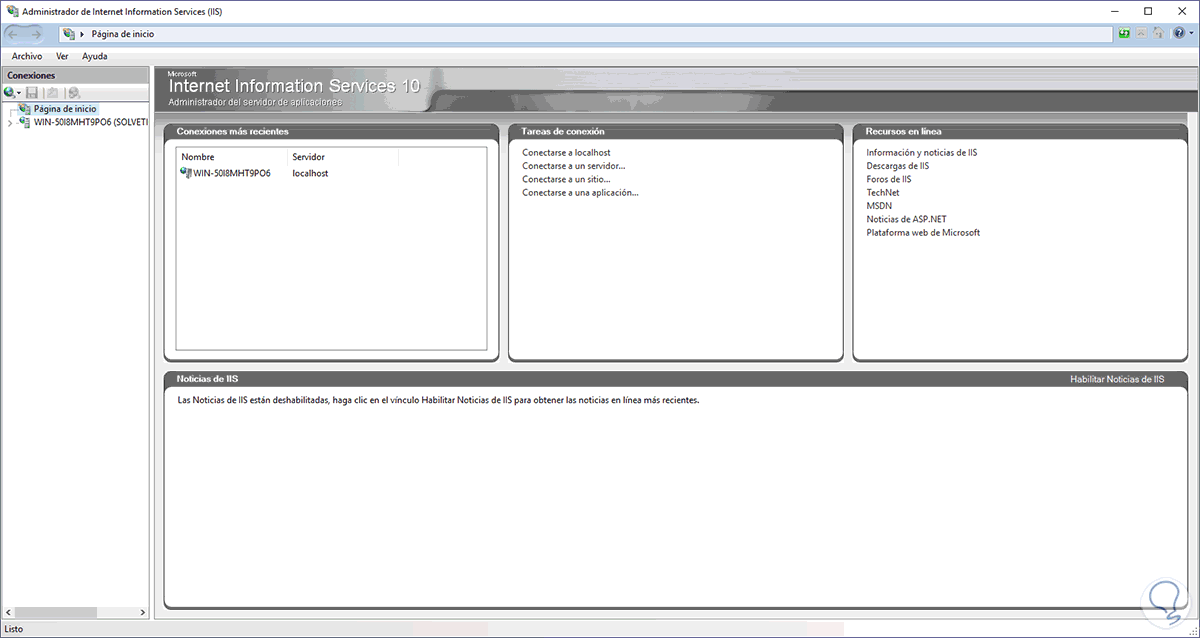Open the blue Help question mark icon
The height and width of the screenshot is (638, 1200).
click(x=1179, y=33)
